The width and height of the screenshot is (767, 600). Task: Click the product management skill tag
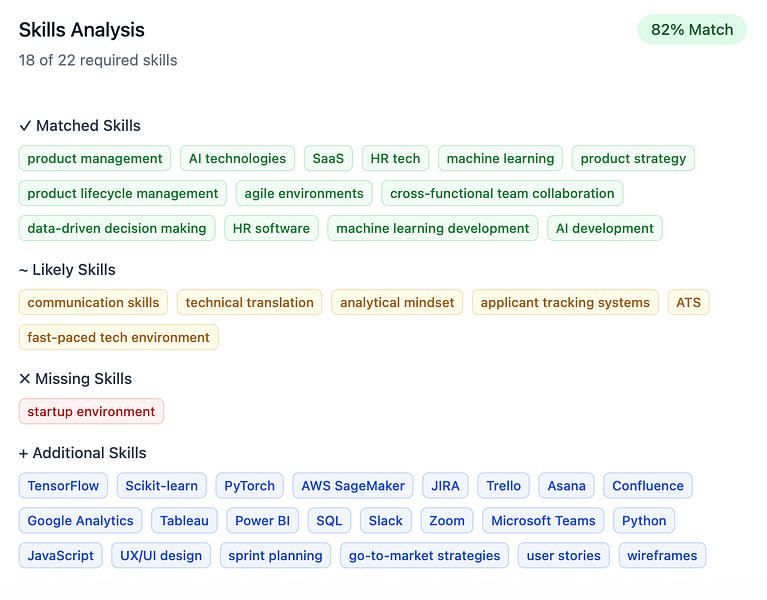click(95, 158)
